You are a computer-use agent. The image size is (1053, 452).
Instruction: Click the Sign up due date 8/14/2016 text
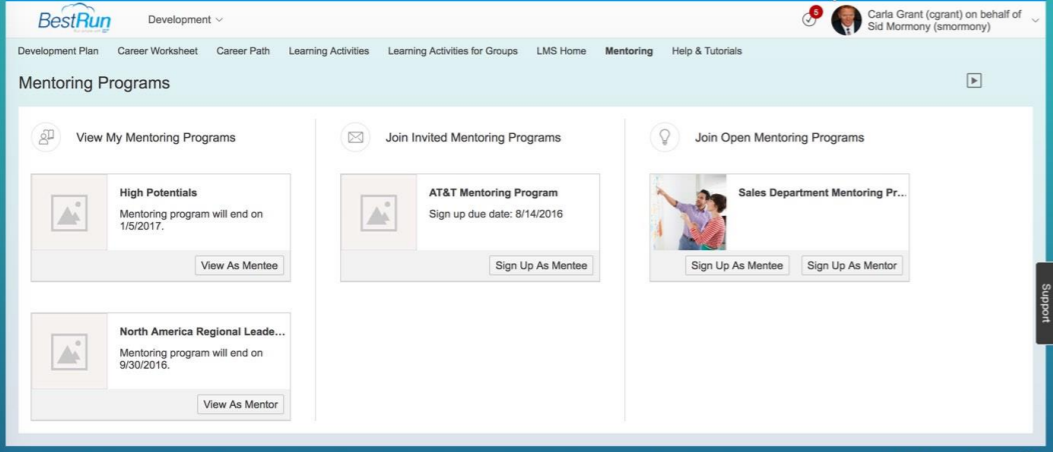tap(496, 214)
